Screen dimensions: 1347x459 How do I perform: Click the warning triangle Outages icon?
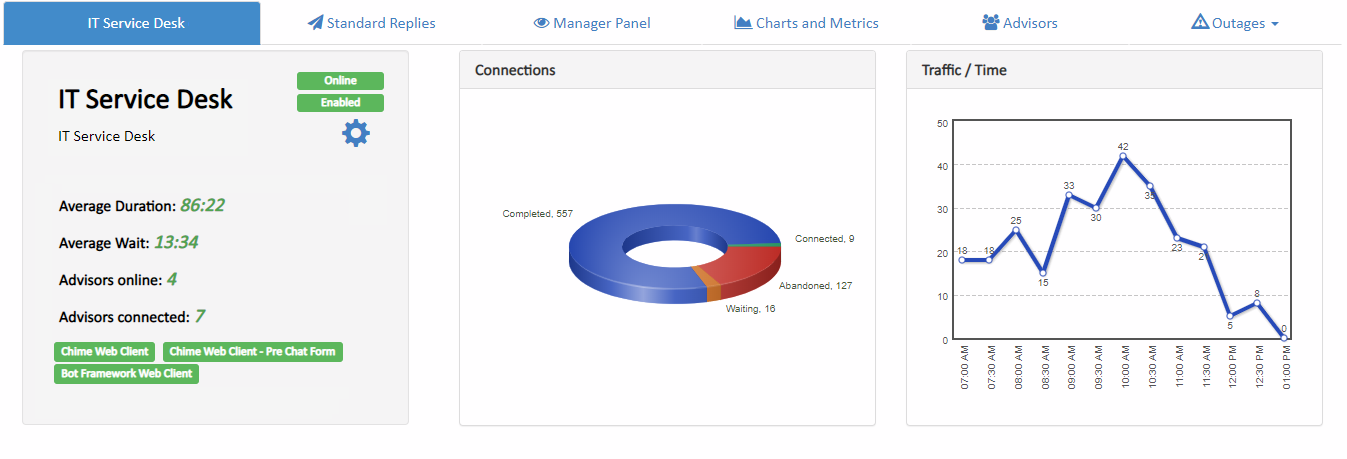pyautogui.click(x=1200, y=23)
